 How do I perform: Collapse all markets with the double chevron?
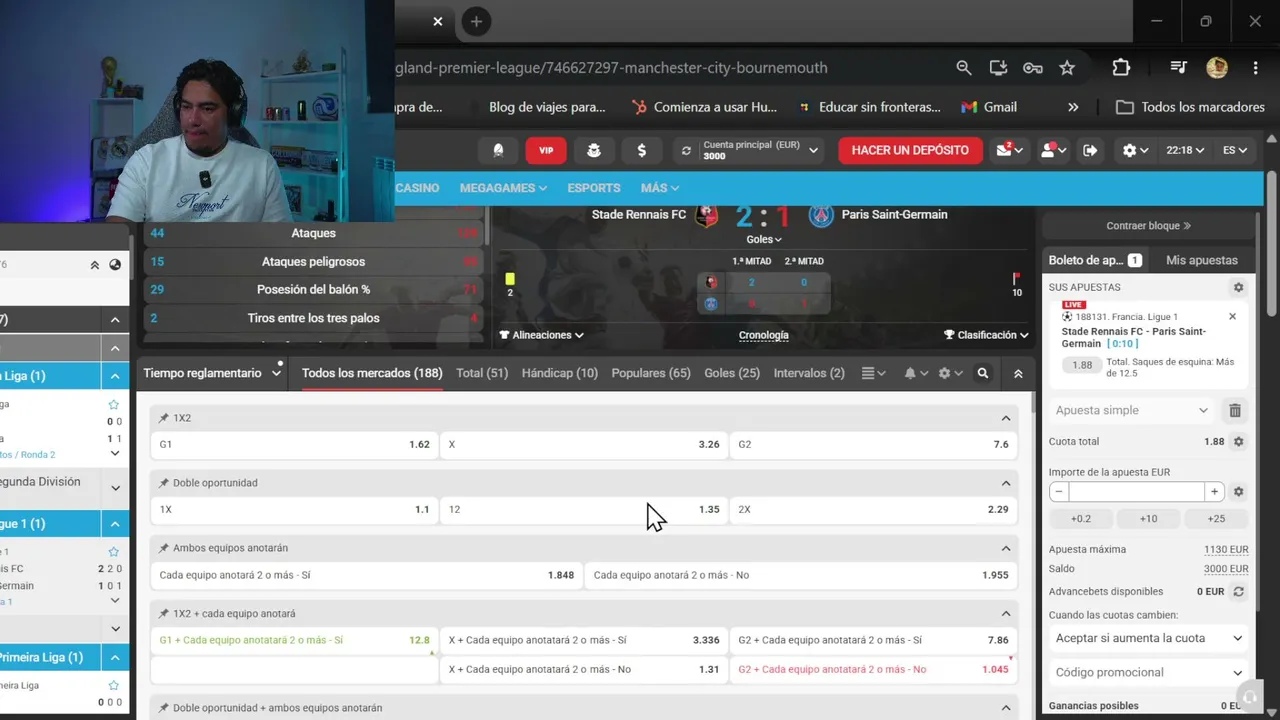pyautogui.click(x=1018, y=373)
